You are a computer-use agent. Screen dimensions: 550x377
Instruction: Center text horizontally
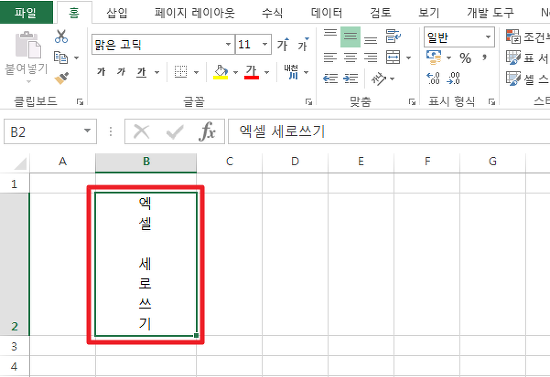pyautogui.click(x=350, y=57)
